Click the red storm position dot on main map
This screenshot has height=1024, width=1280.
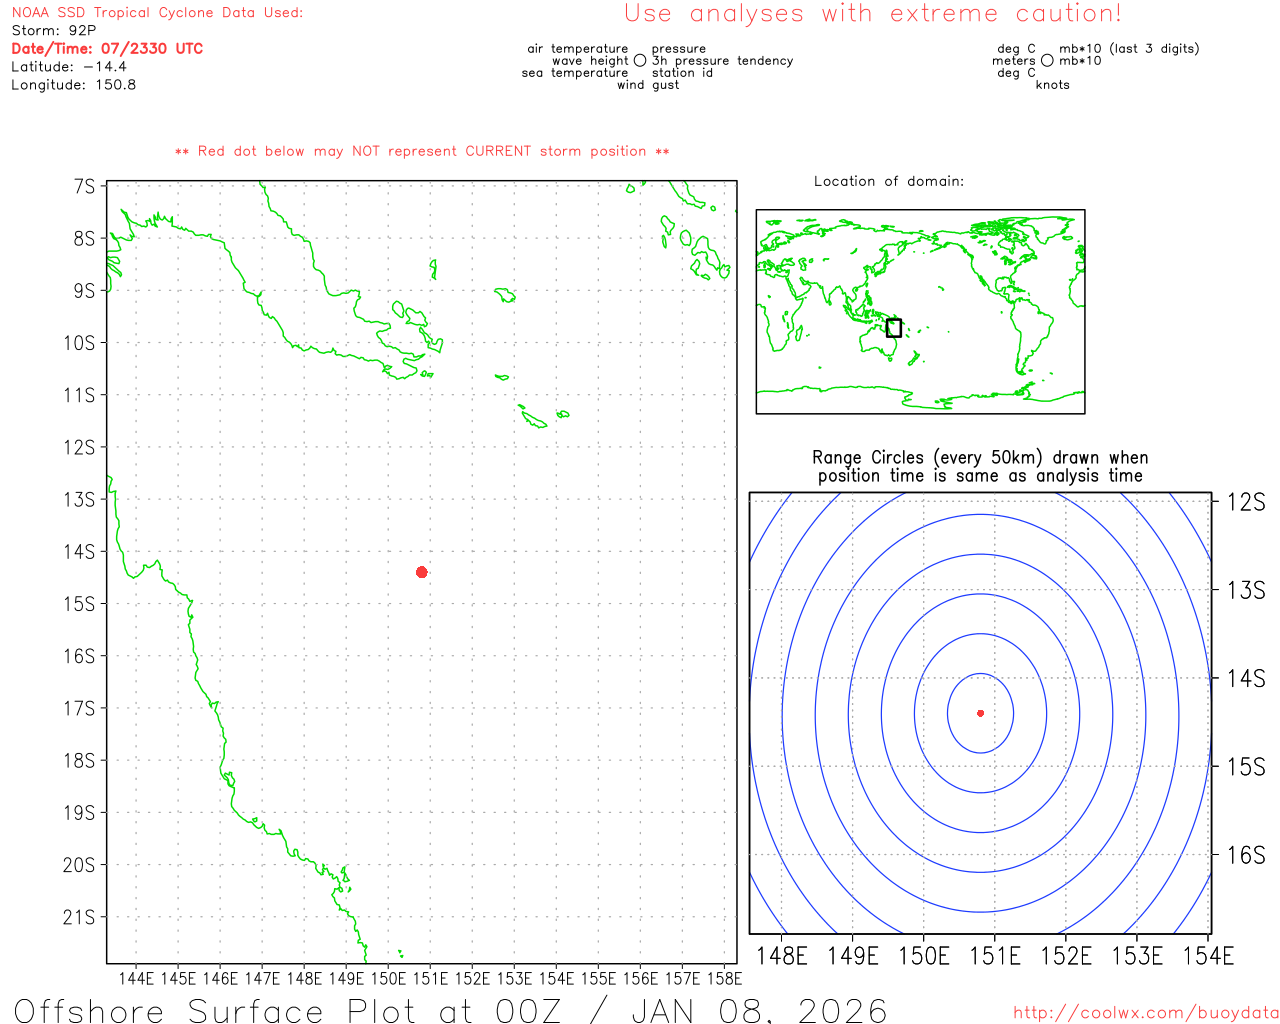(422, 572)
